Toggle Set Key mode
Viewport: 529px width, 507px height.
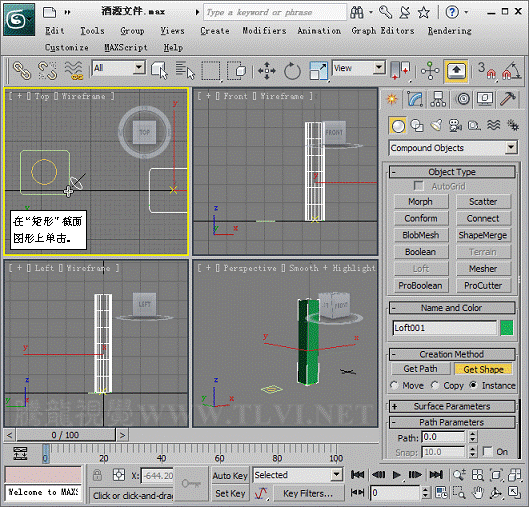click(x=230, y=494)
